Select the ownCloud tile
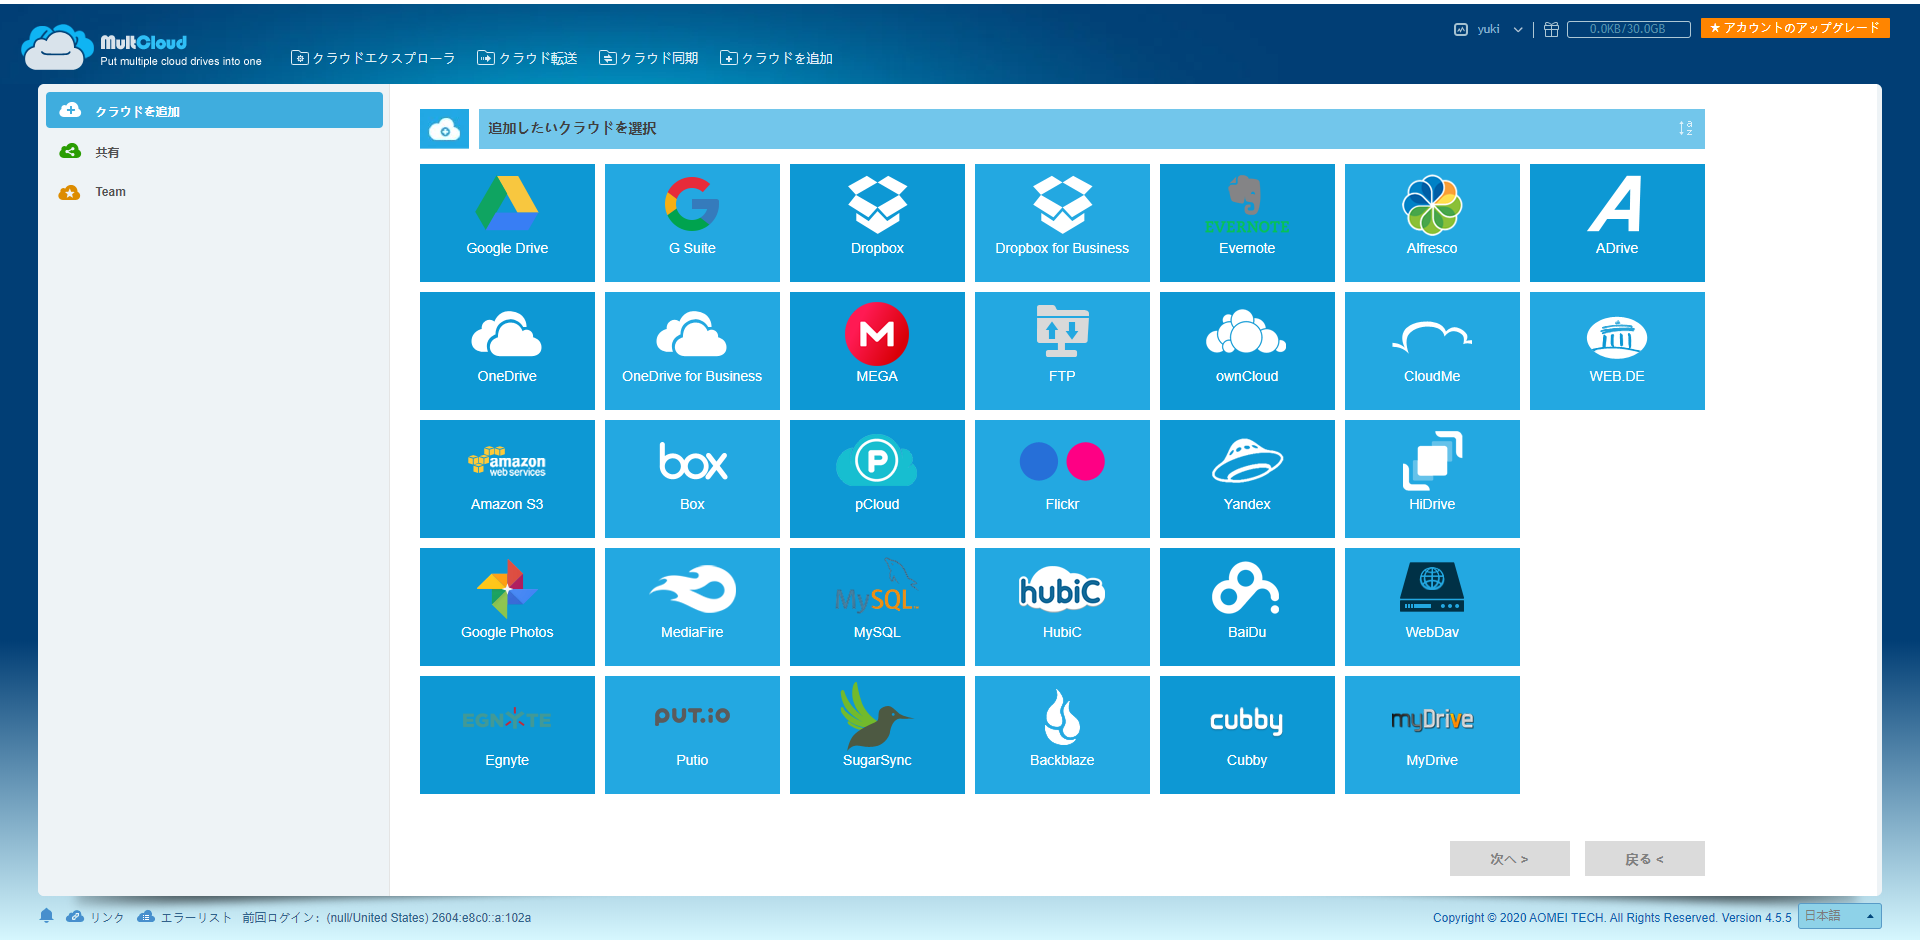The height and width of the screenshot is (940, 1920). 1247,351
